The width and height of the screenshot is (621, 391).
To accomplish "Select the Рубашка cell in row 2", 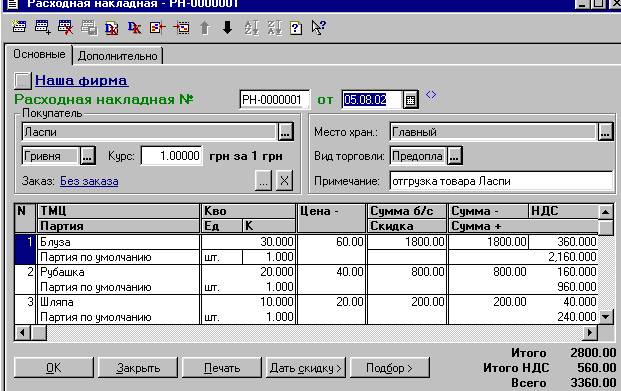I will [118, 272].
